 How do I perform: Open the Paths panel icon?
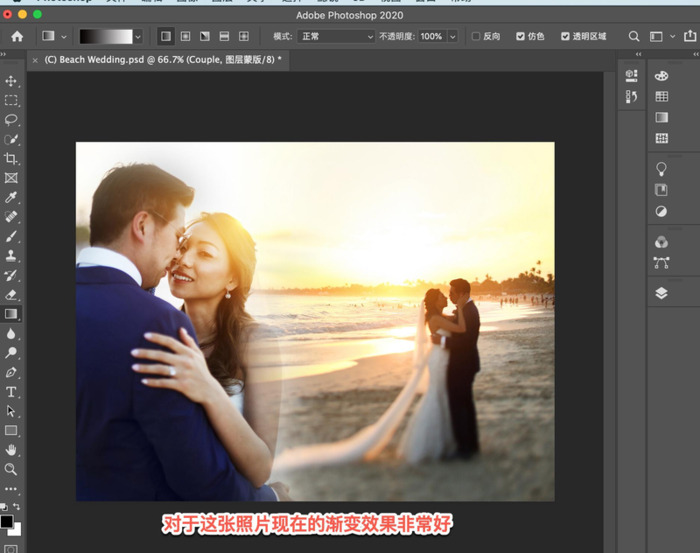pos(662,262)
